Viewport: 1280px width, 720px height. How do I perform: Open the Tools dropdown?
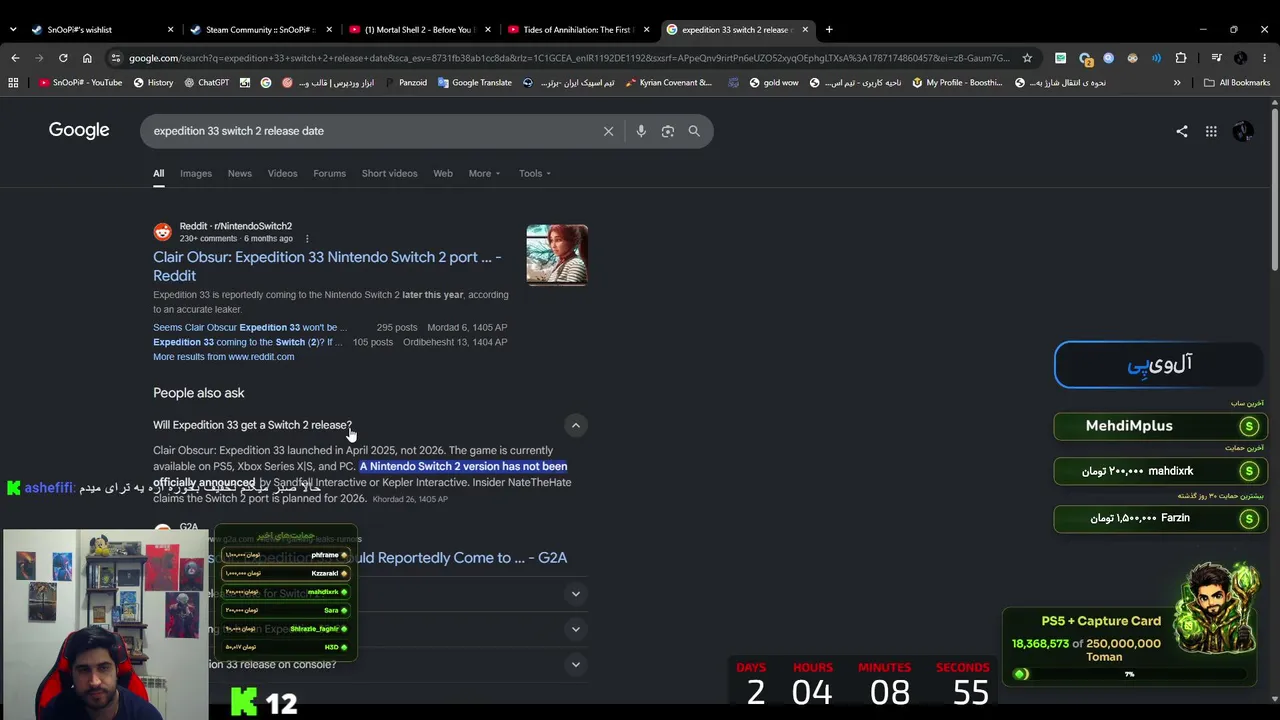pyautogui.click(x=535, y=173)
